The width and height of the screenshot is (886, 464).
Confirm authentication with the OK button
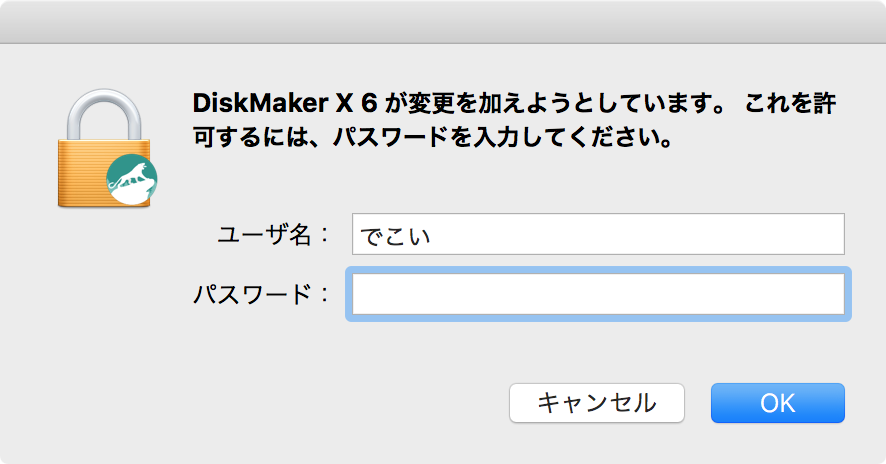778,403
